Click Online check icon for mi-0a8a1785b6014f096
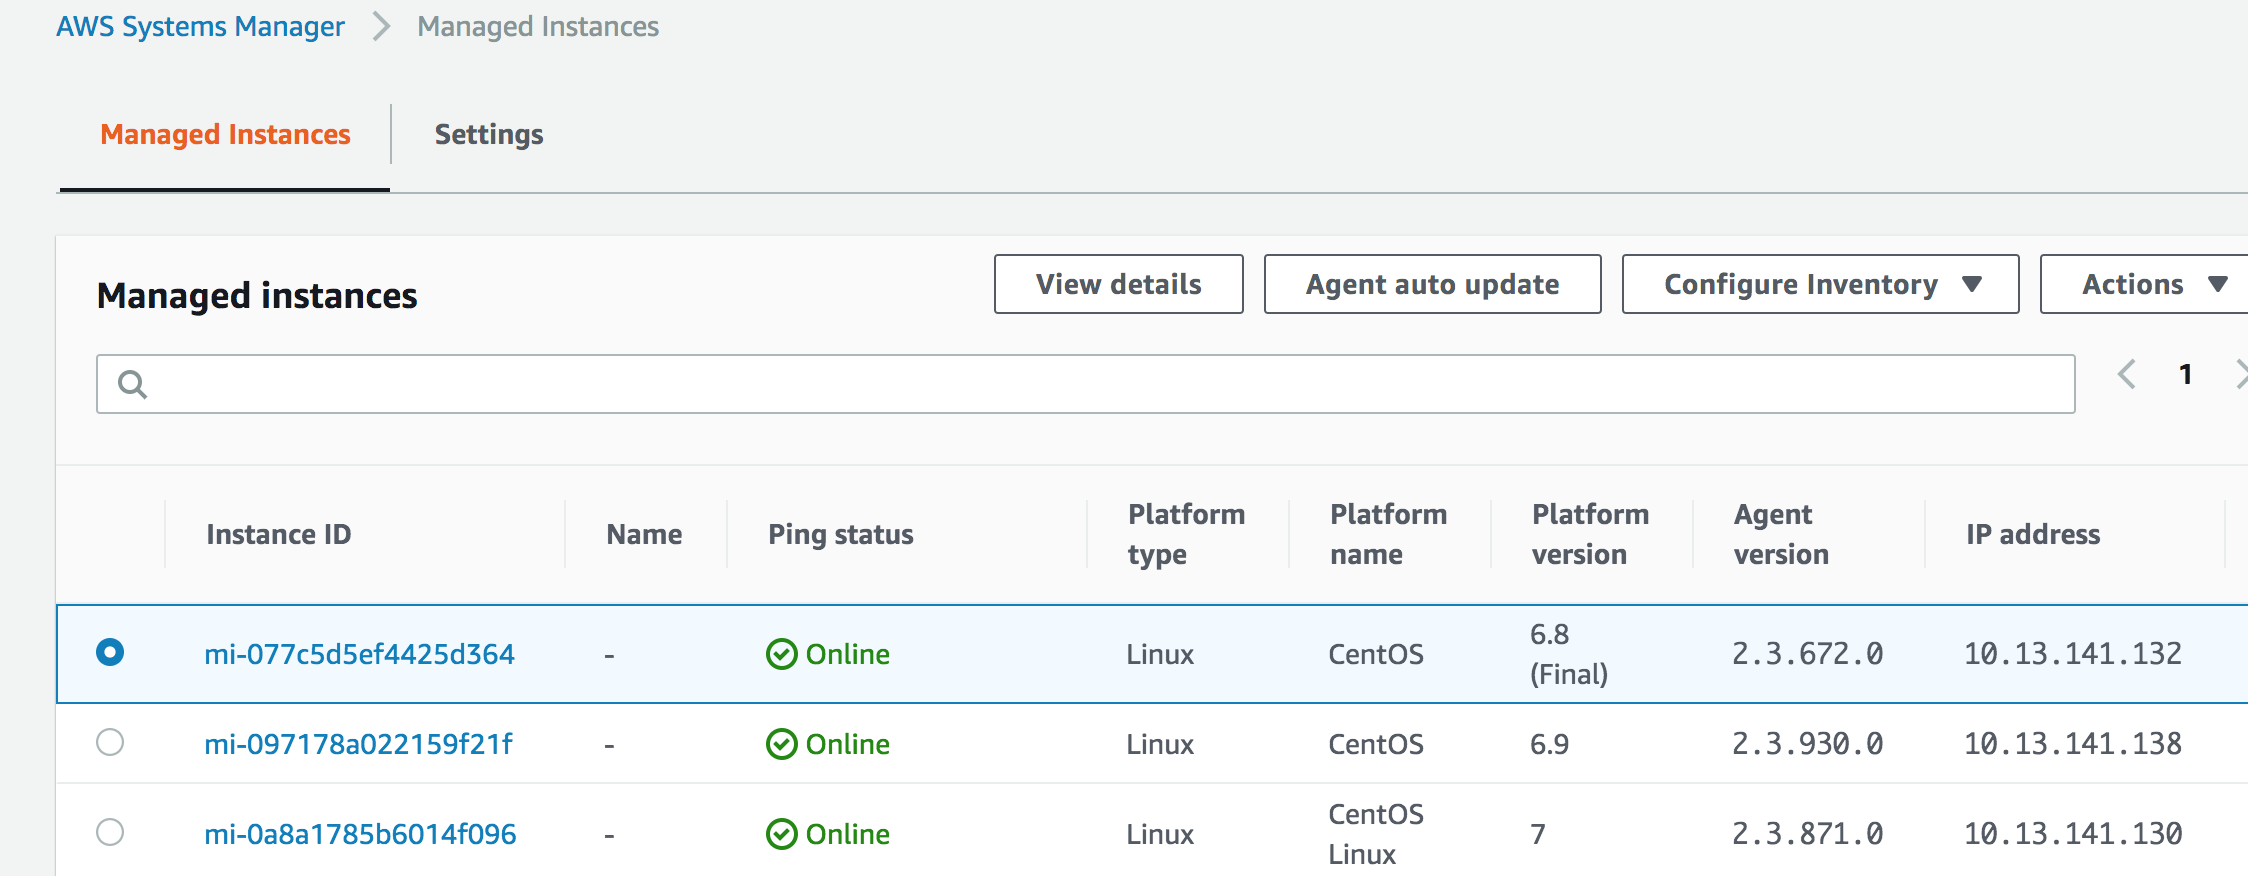2248x876 pixels. pyautogui.click(x=781, y=834)
